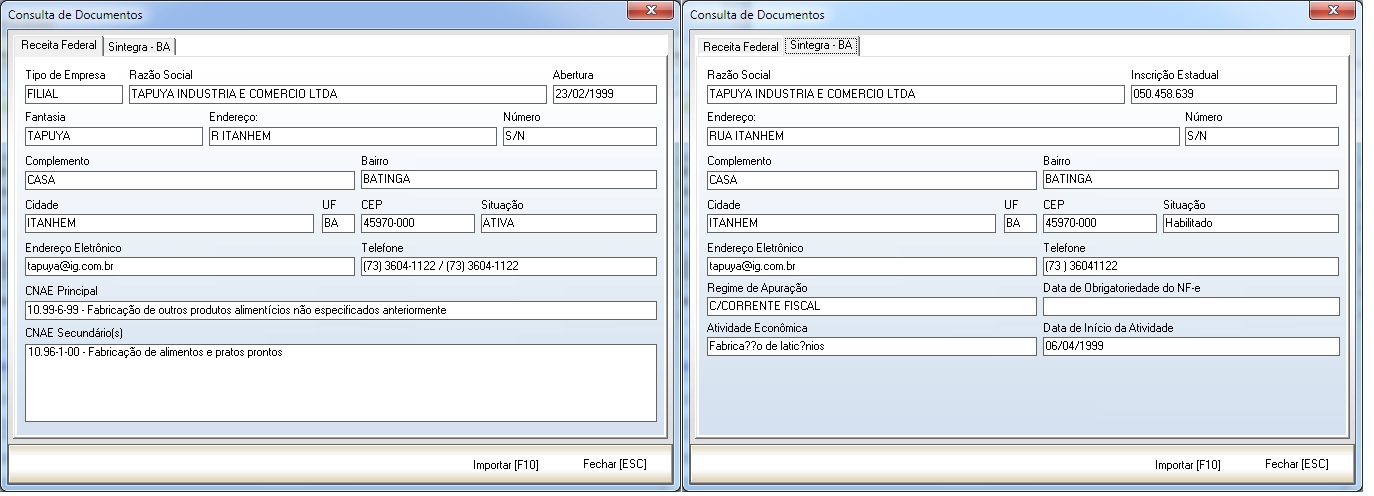
Task: Click the left window title bar text
Action: pos(75,15)
